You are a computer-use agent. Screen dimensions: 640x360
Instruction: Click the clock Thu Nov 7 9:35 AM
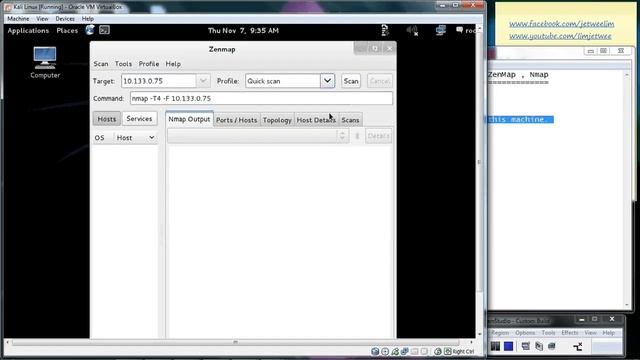(243, 31)
